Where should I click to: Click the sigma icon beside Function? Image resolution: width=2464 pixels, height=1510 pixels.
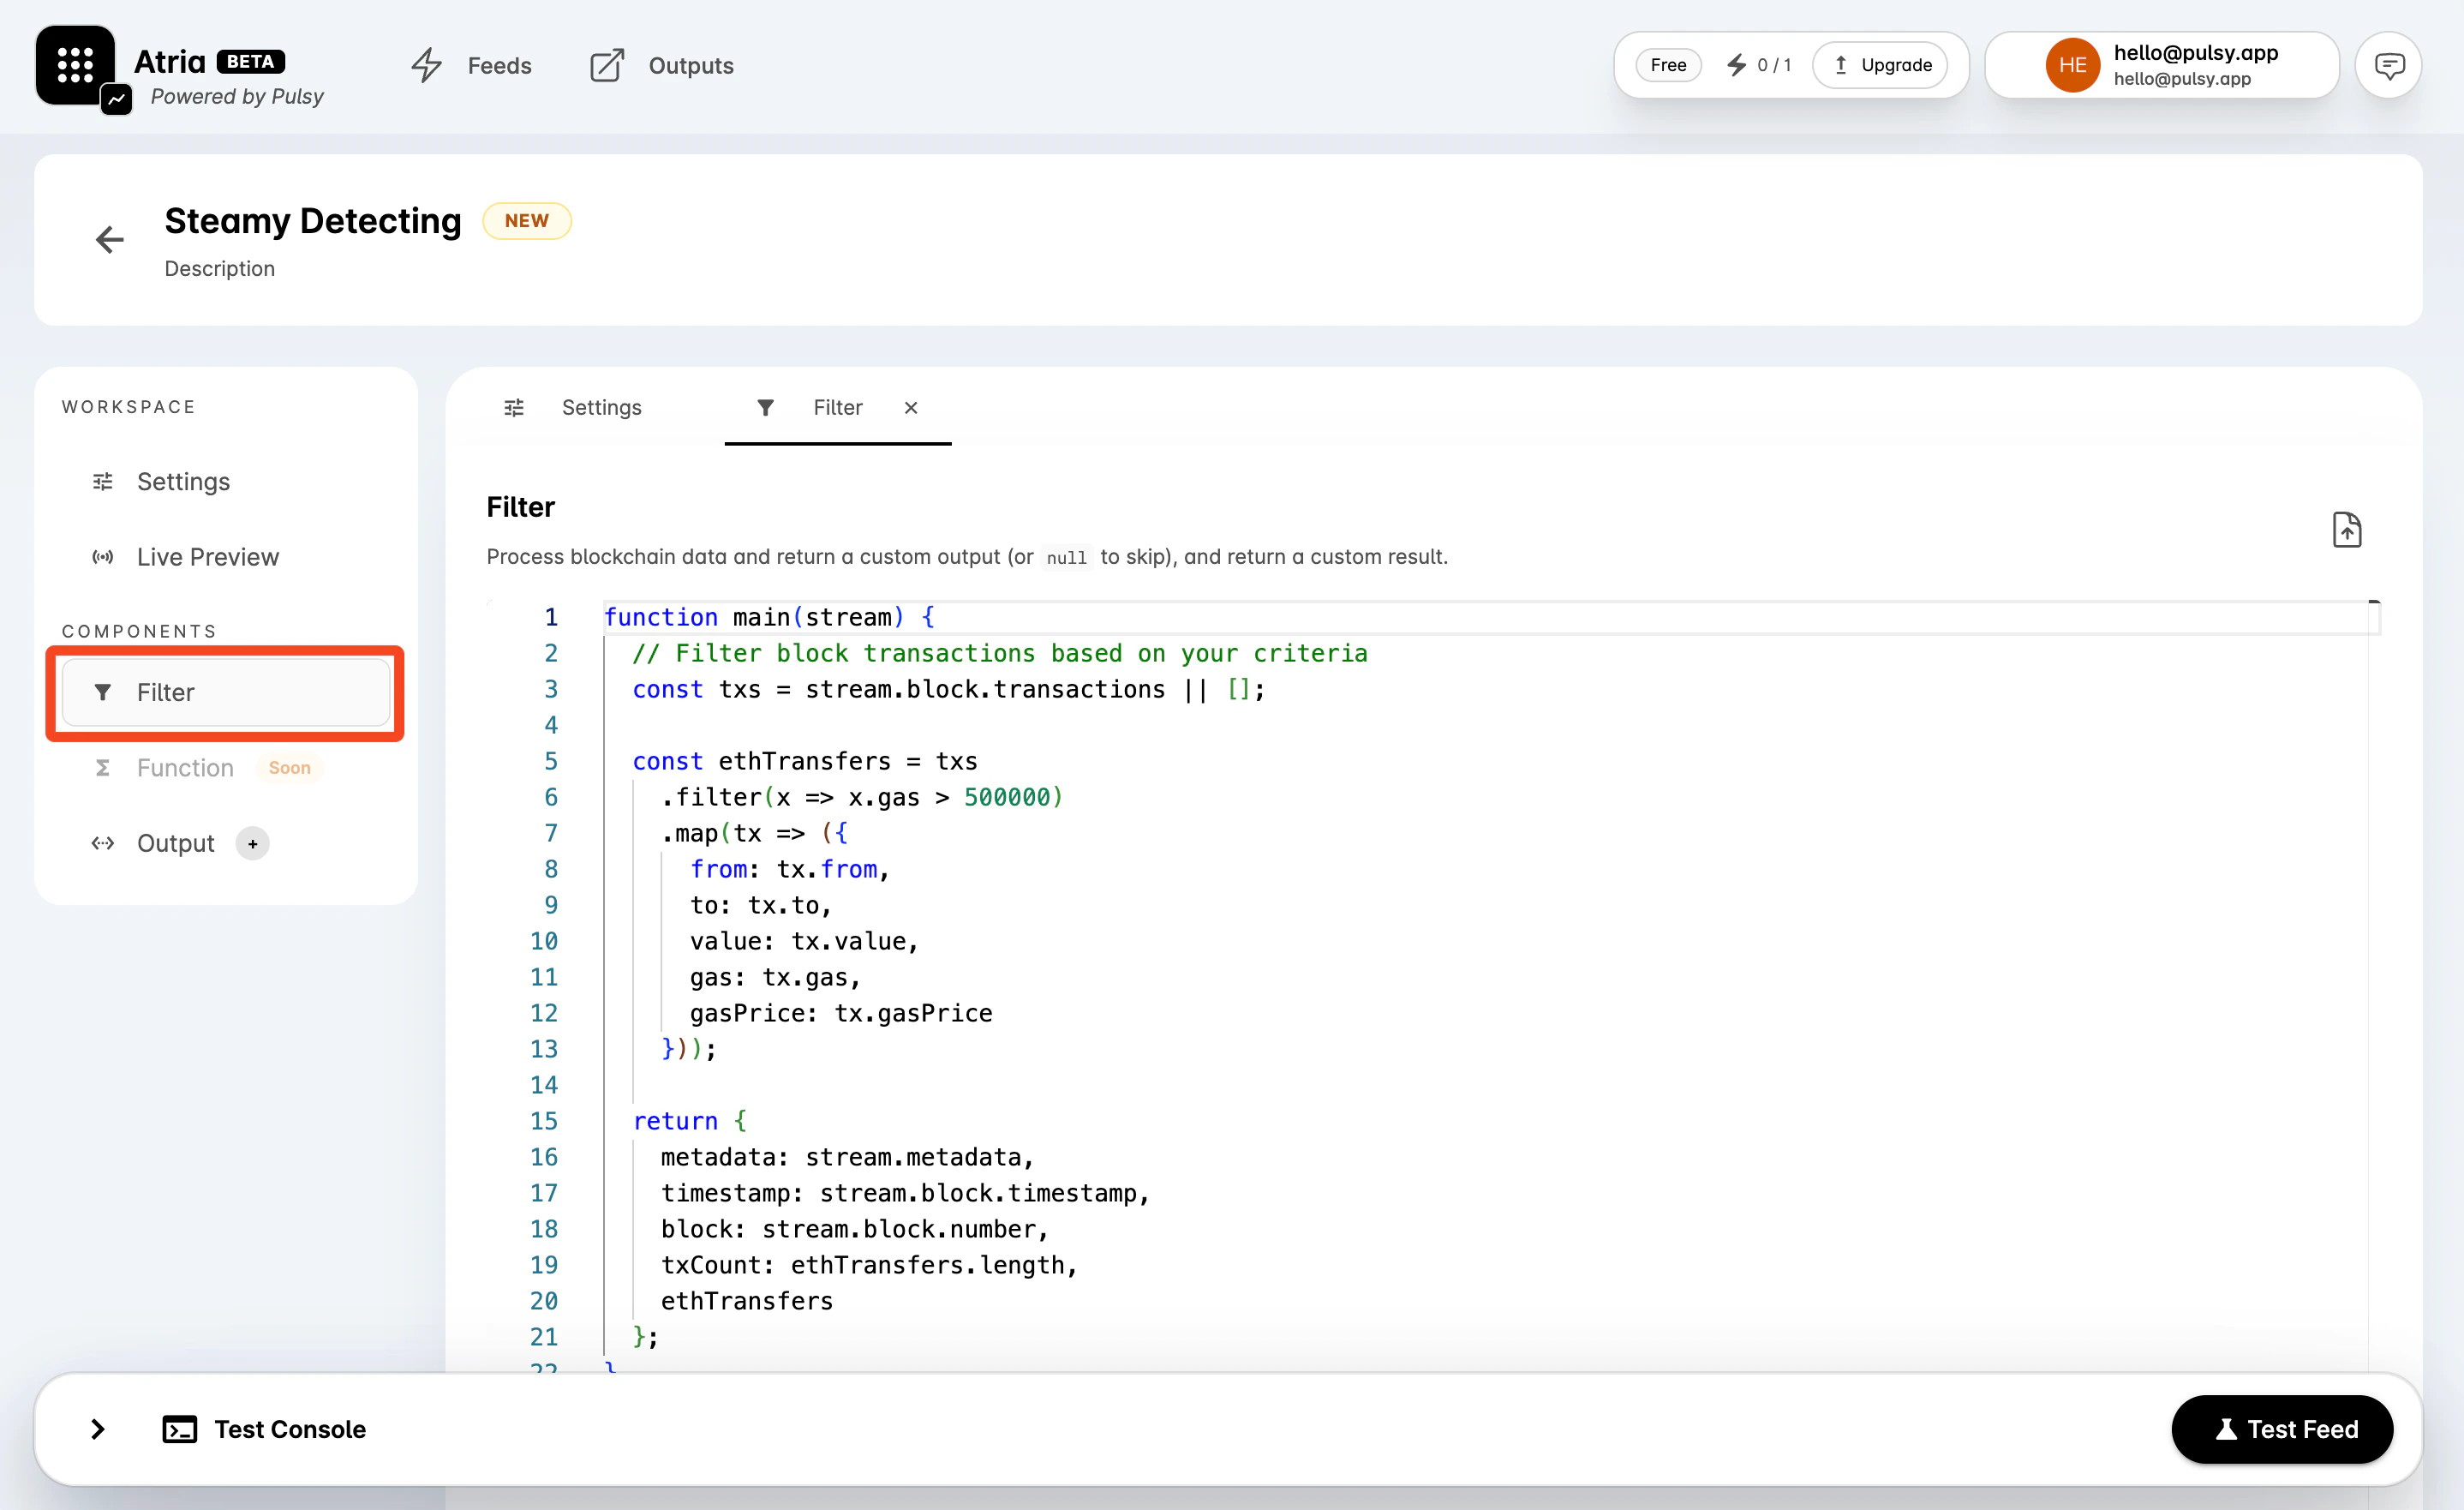click(103, 768)
